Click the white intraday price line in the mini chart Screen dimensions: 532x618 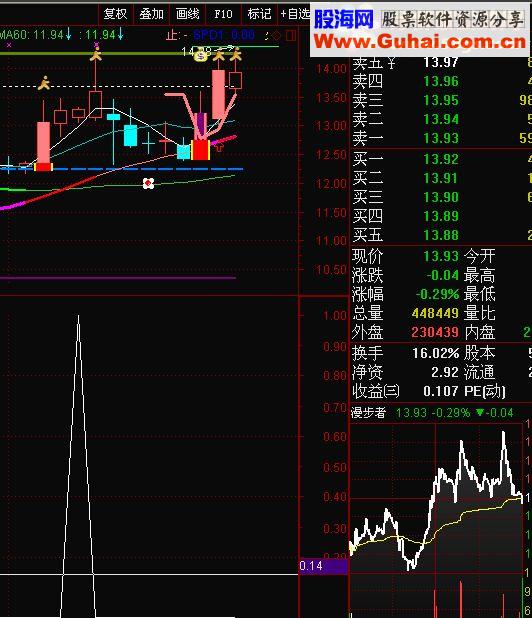tap(437, 501)
